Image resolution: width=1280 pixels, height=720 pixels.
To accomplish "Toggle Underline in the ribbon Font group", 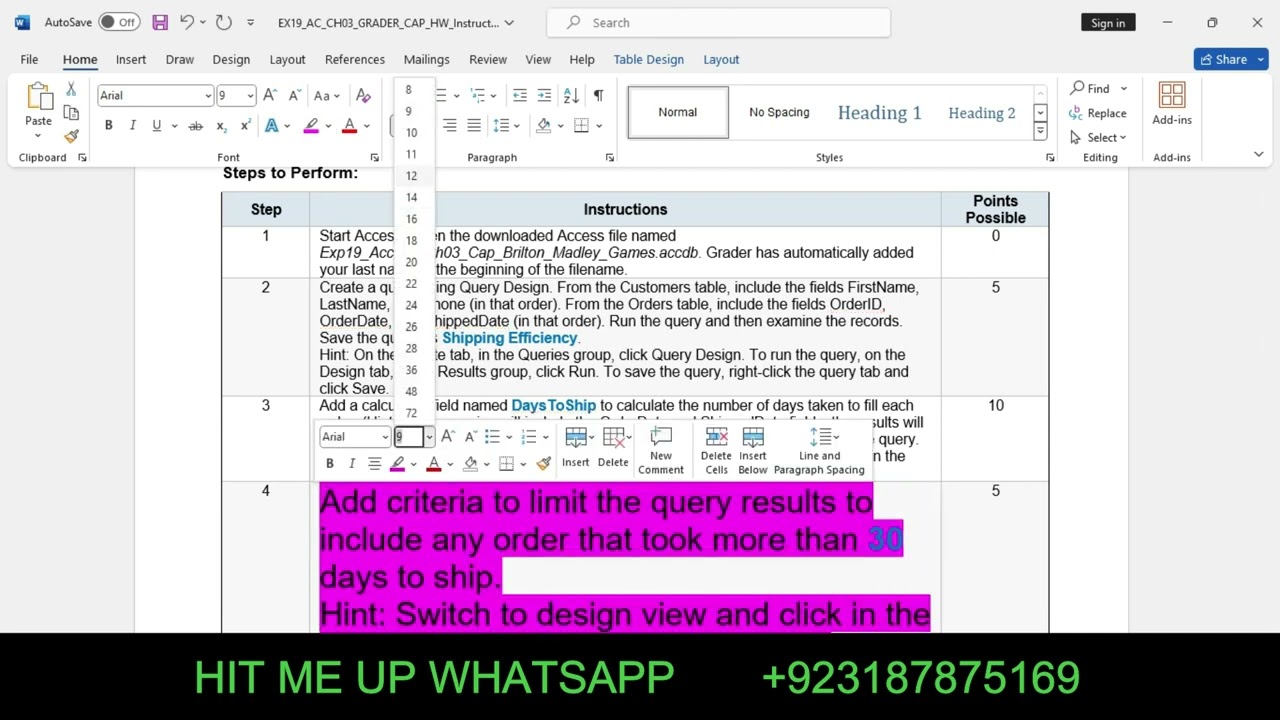I will pos(157,126).
